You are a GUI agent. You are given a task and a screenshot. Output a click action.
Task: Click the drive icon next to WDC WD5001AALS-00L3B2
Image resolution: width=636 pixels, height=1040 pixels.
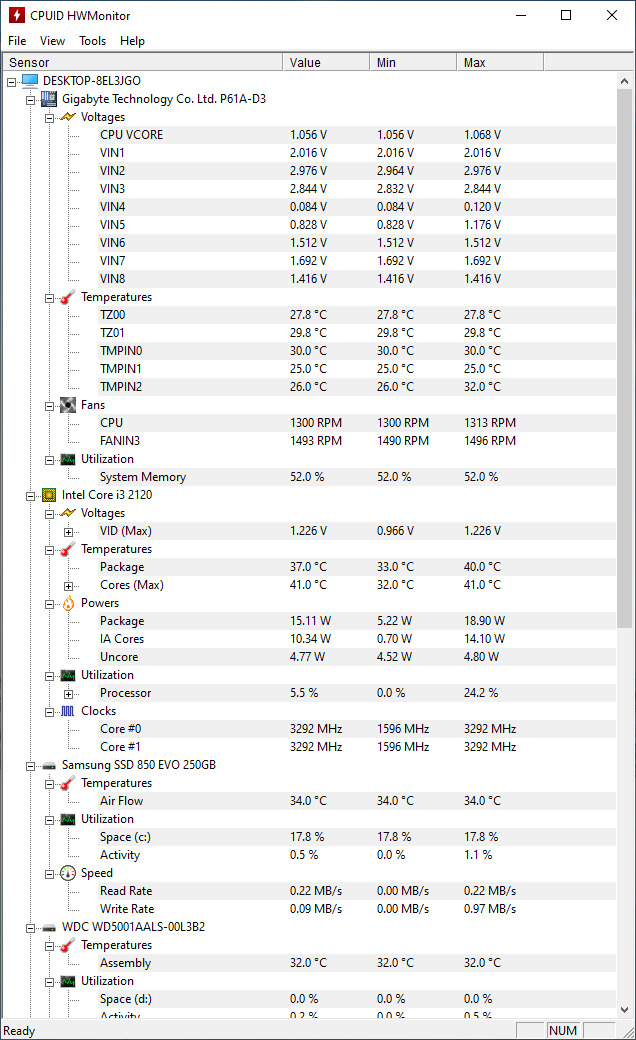tap(48, 927)
